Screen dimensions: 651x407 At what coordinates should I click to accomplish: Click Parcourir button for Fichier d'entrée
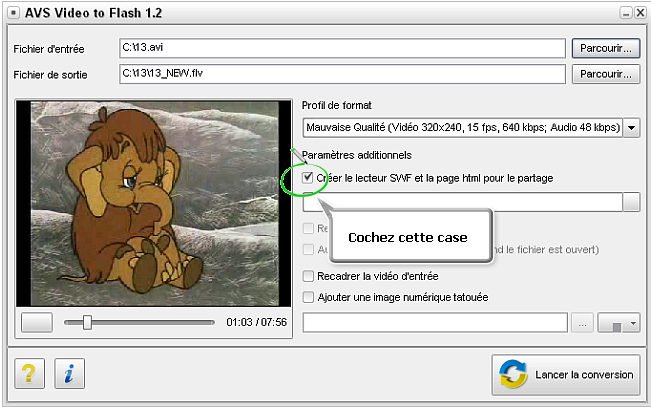[x=606, y=49]
